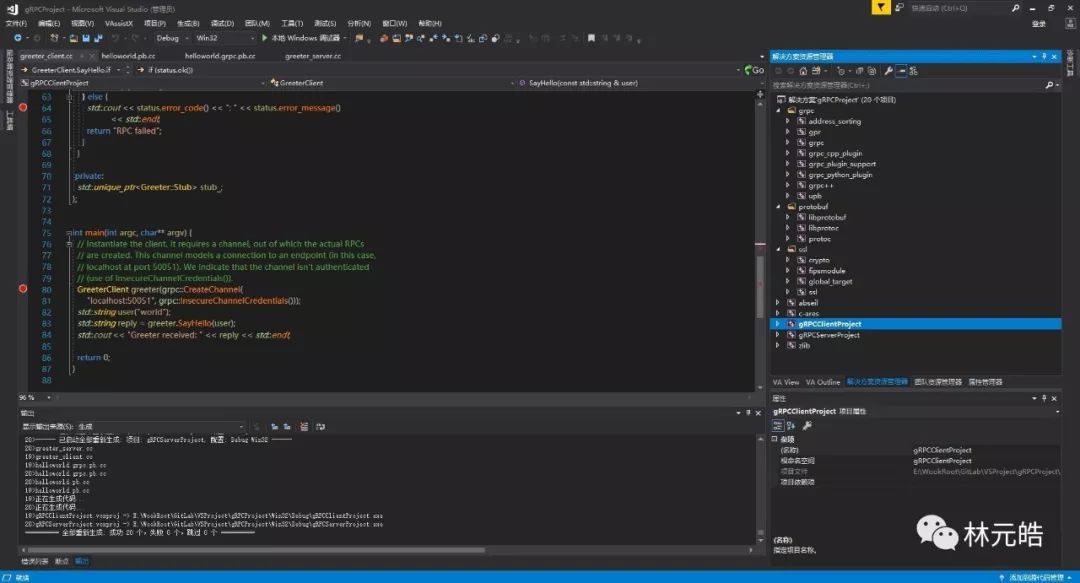Open the VAssistX menu
This screenshot has height=583, width=1080.
click(117, 23)
